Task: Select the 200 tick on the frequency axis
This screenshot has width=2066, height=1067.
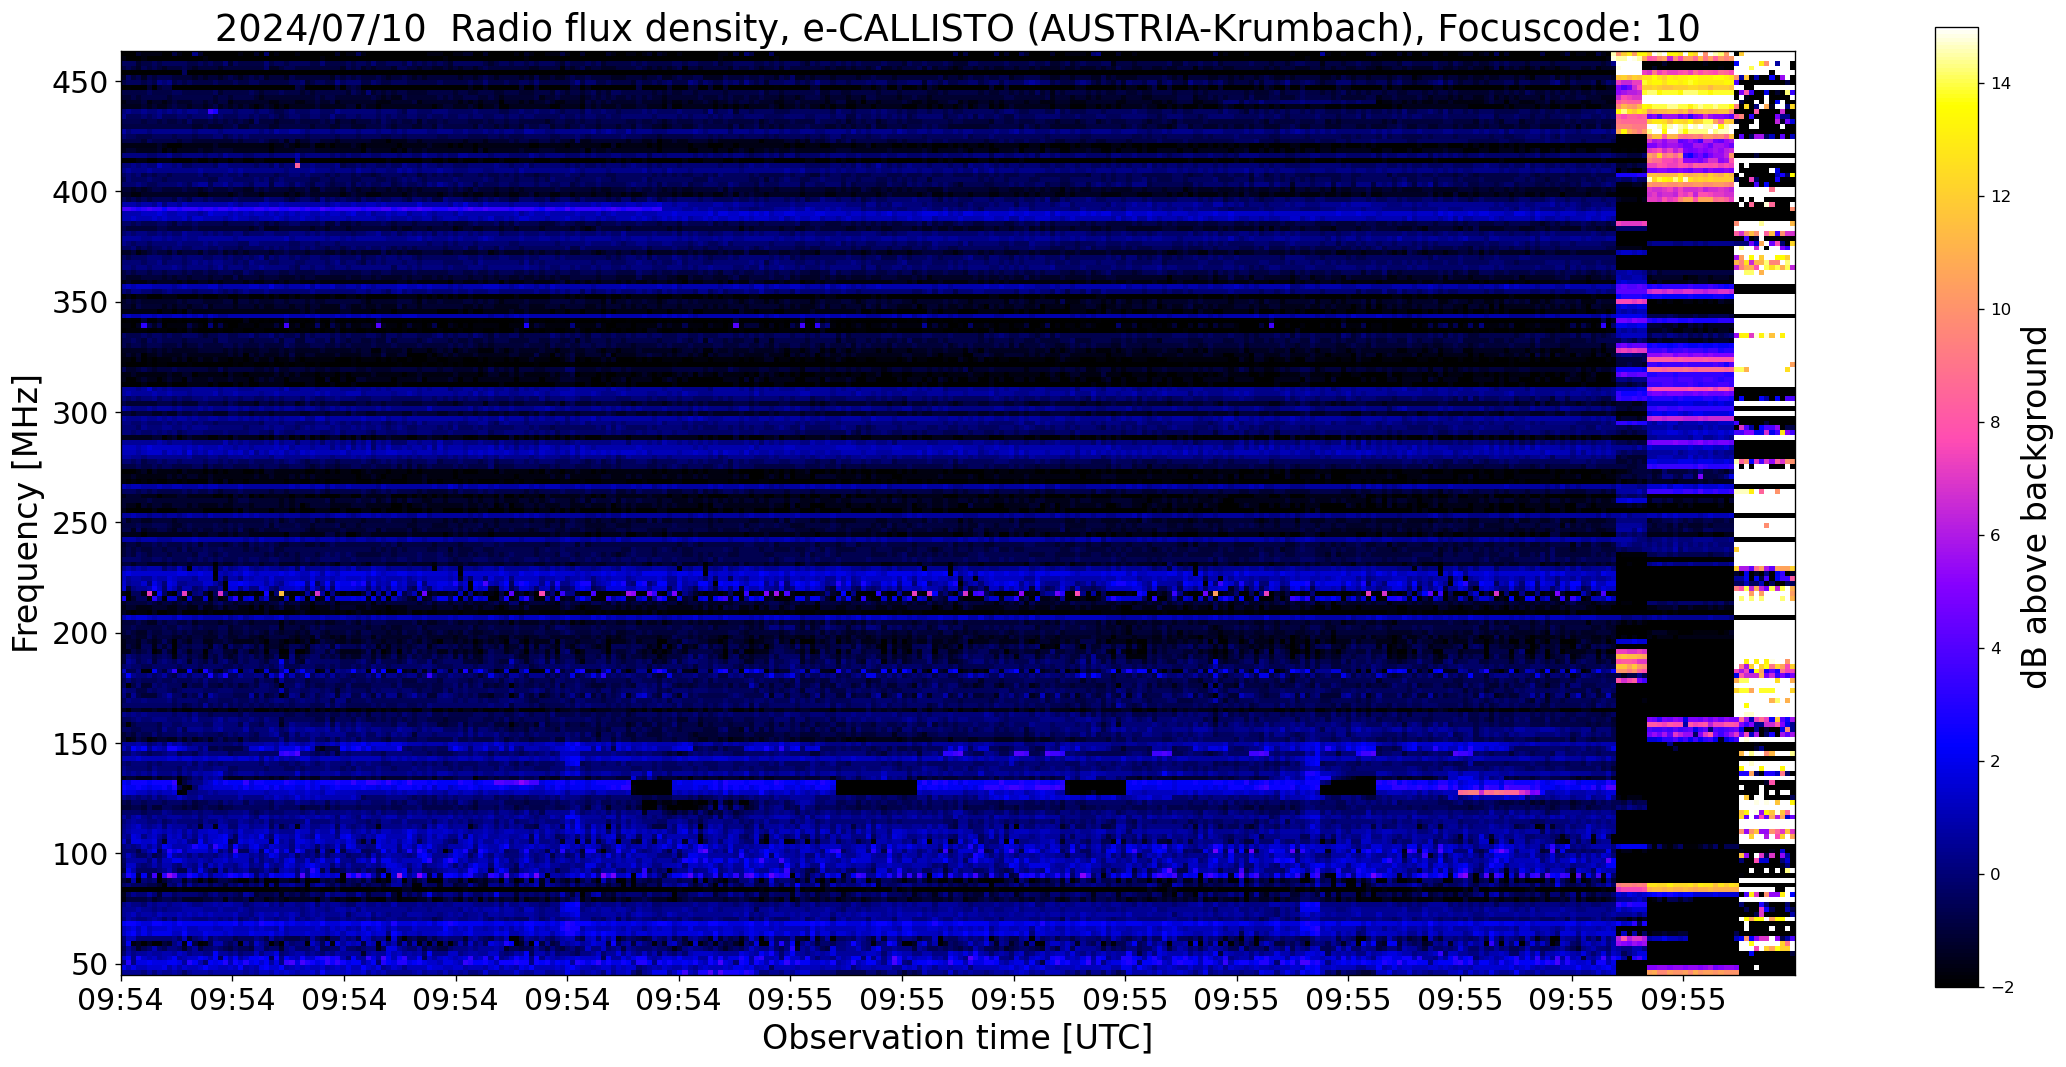Action: click(x=79, y=634)
